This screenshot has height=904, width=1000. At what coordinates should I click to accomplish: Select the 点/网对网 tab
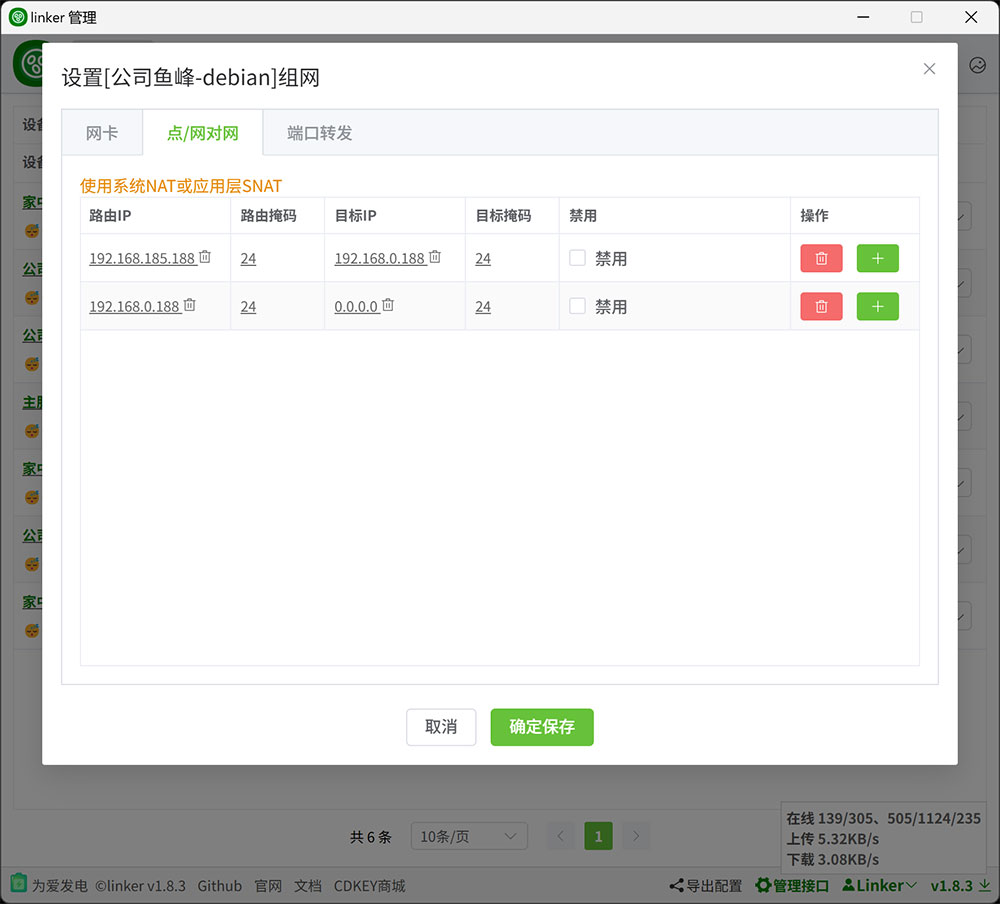tap(203, 133)
